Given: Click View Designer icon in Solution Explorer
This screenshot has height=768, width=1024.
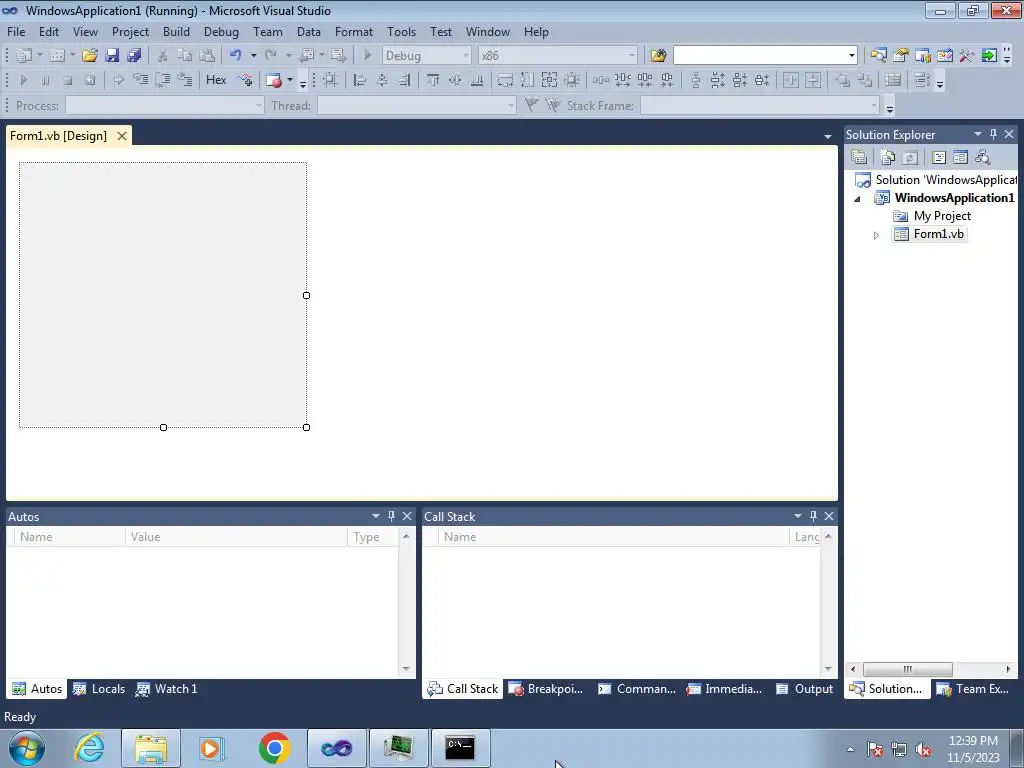Looking at the screenshot, I should tap(960, 157).
